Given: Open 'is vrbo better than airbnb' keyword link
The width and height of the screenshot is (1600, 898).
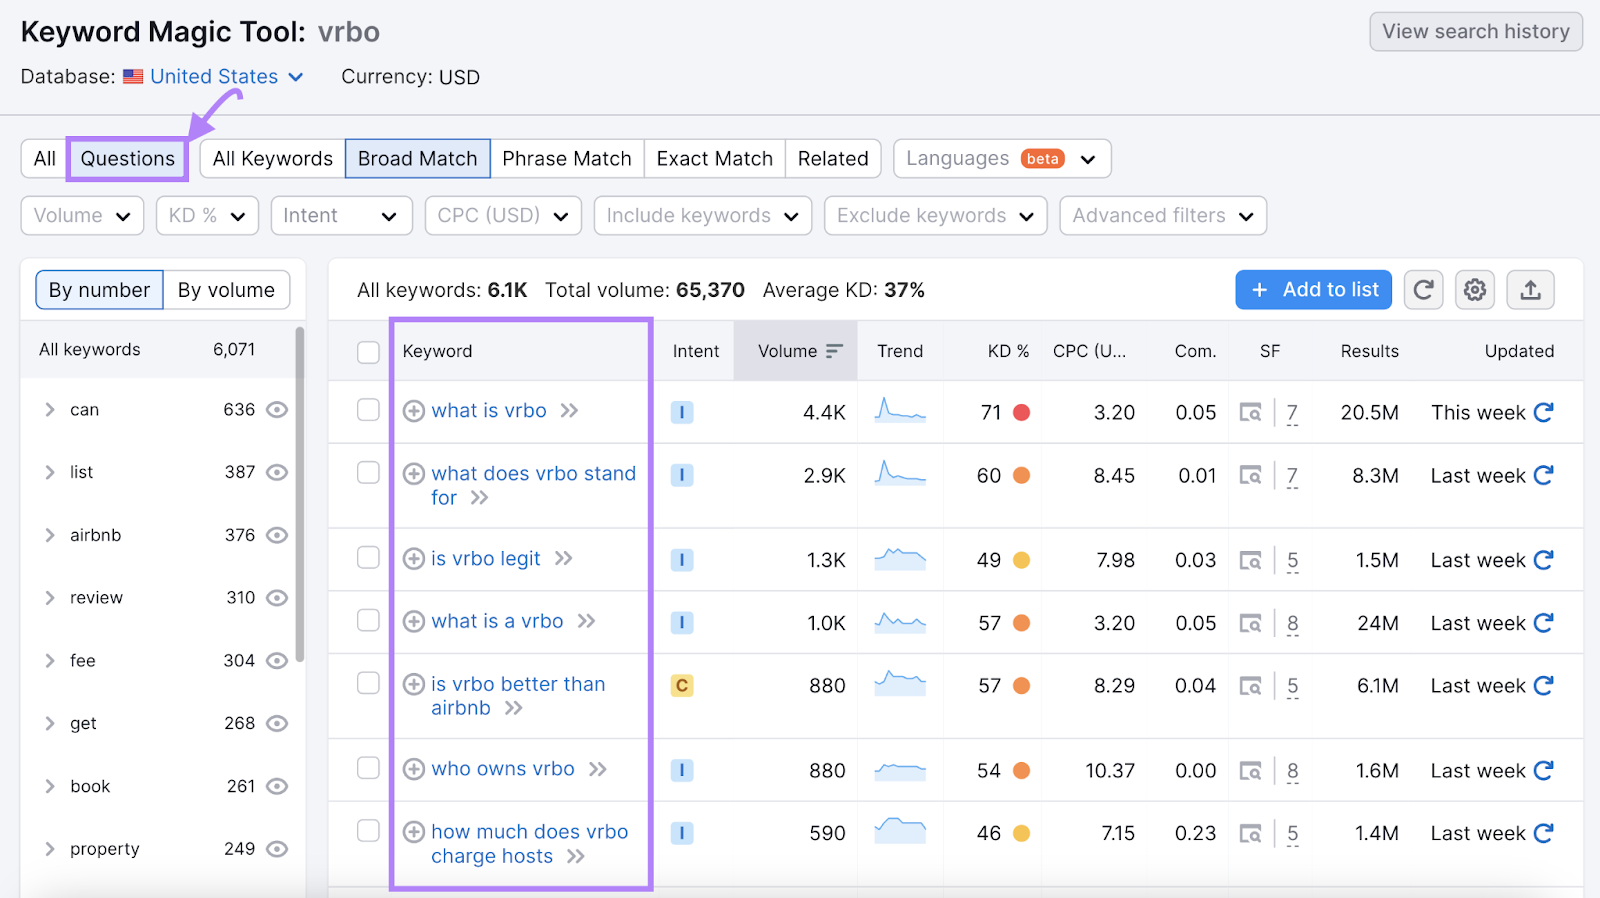Looking at the screenshot, I should 518,696.
